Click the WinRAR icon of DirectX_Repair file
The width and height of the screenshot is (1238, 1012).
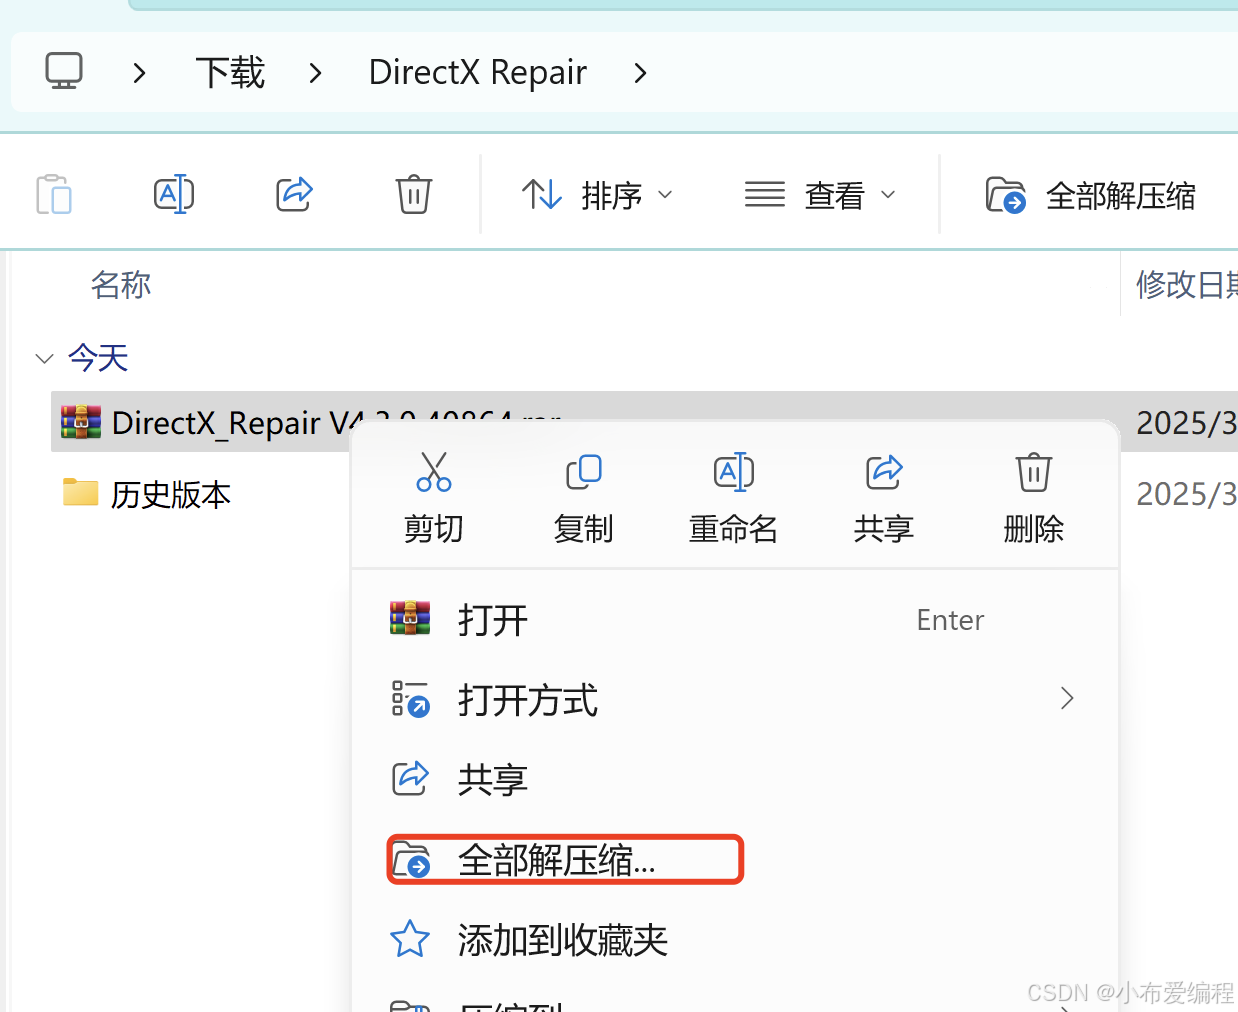[x=81, y=422]
